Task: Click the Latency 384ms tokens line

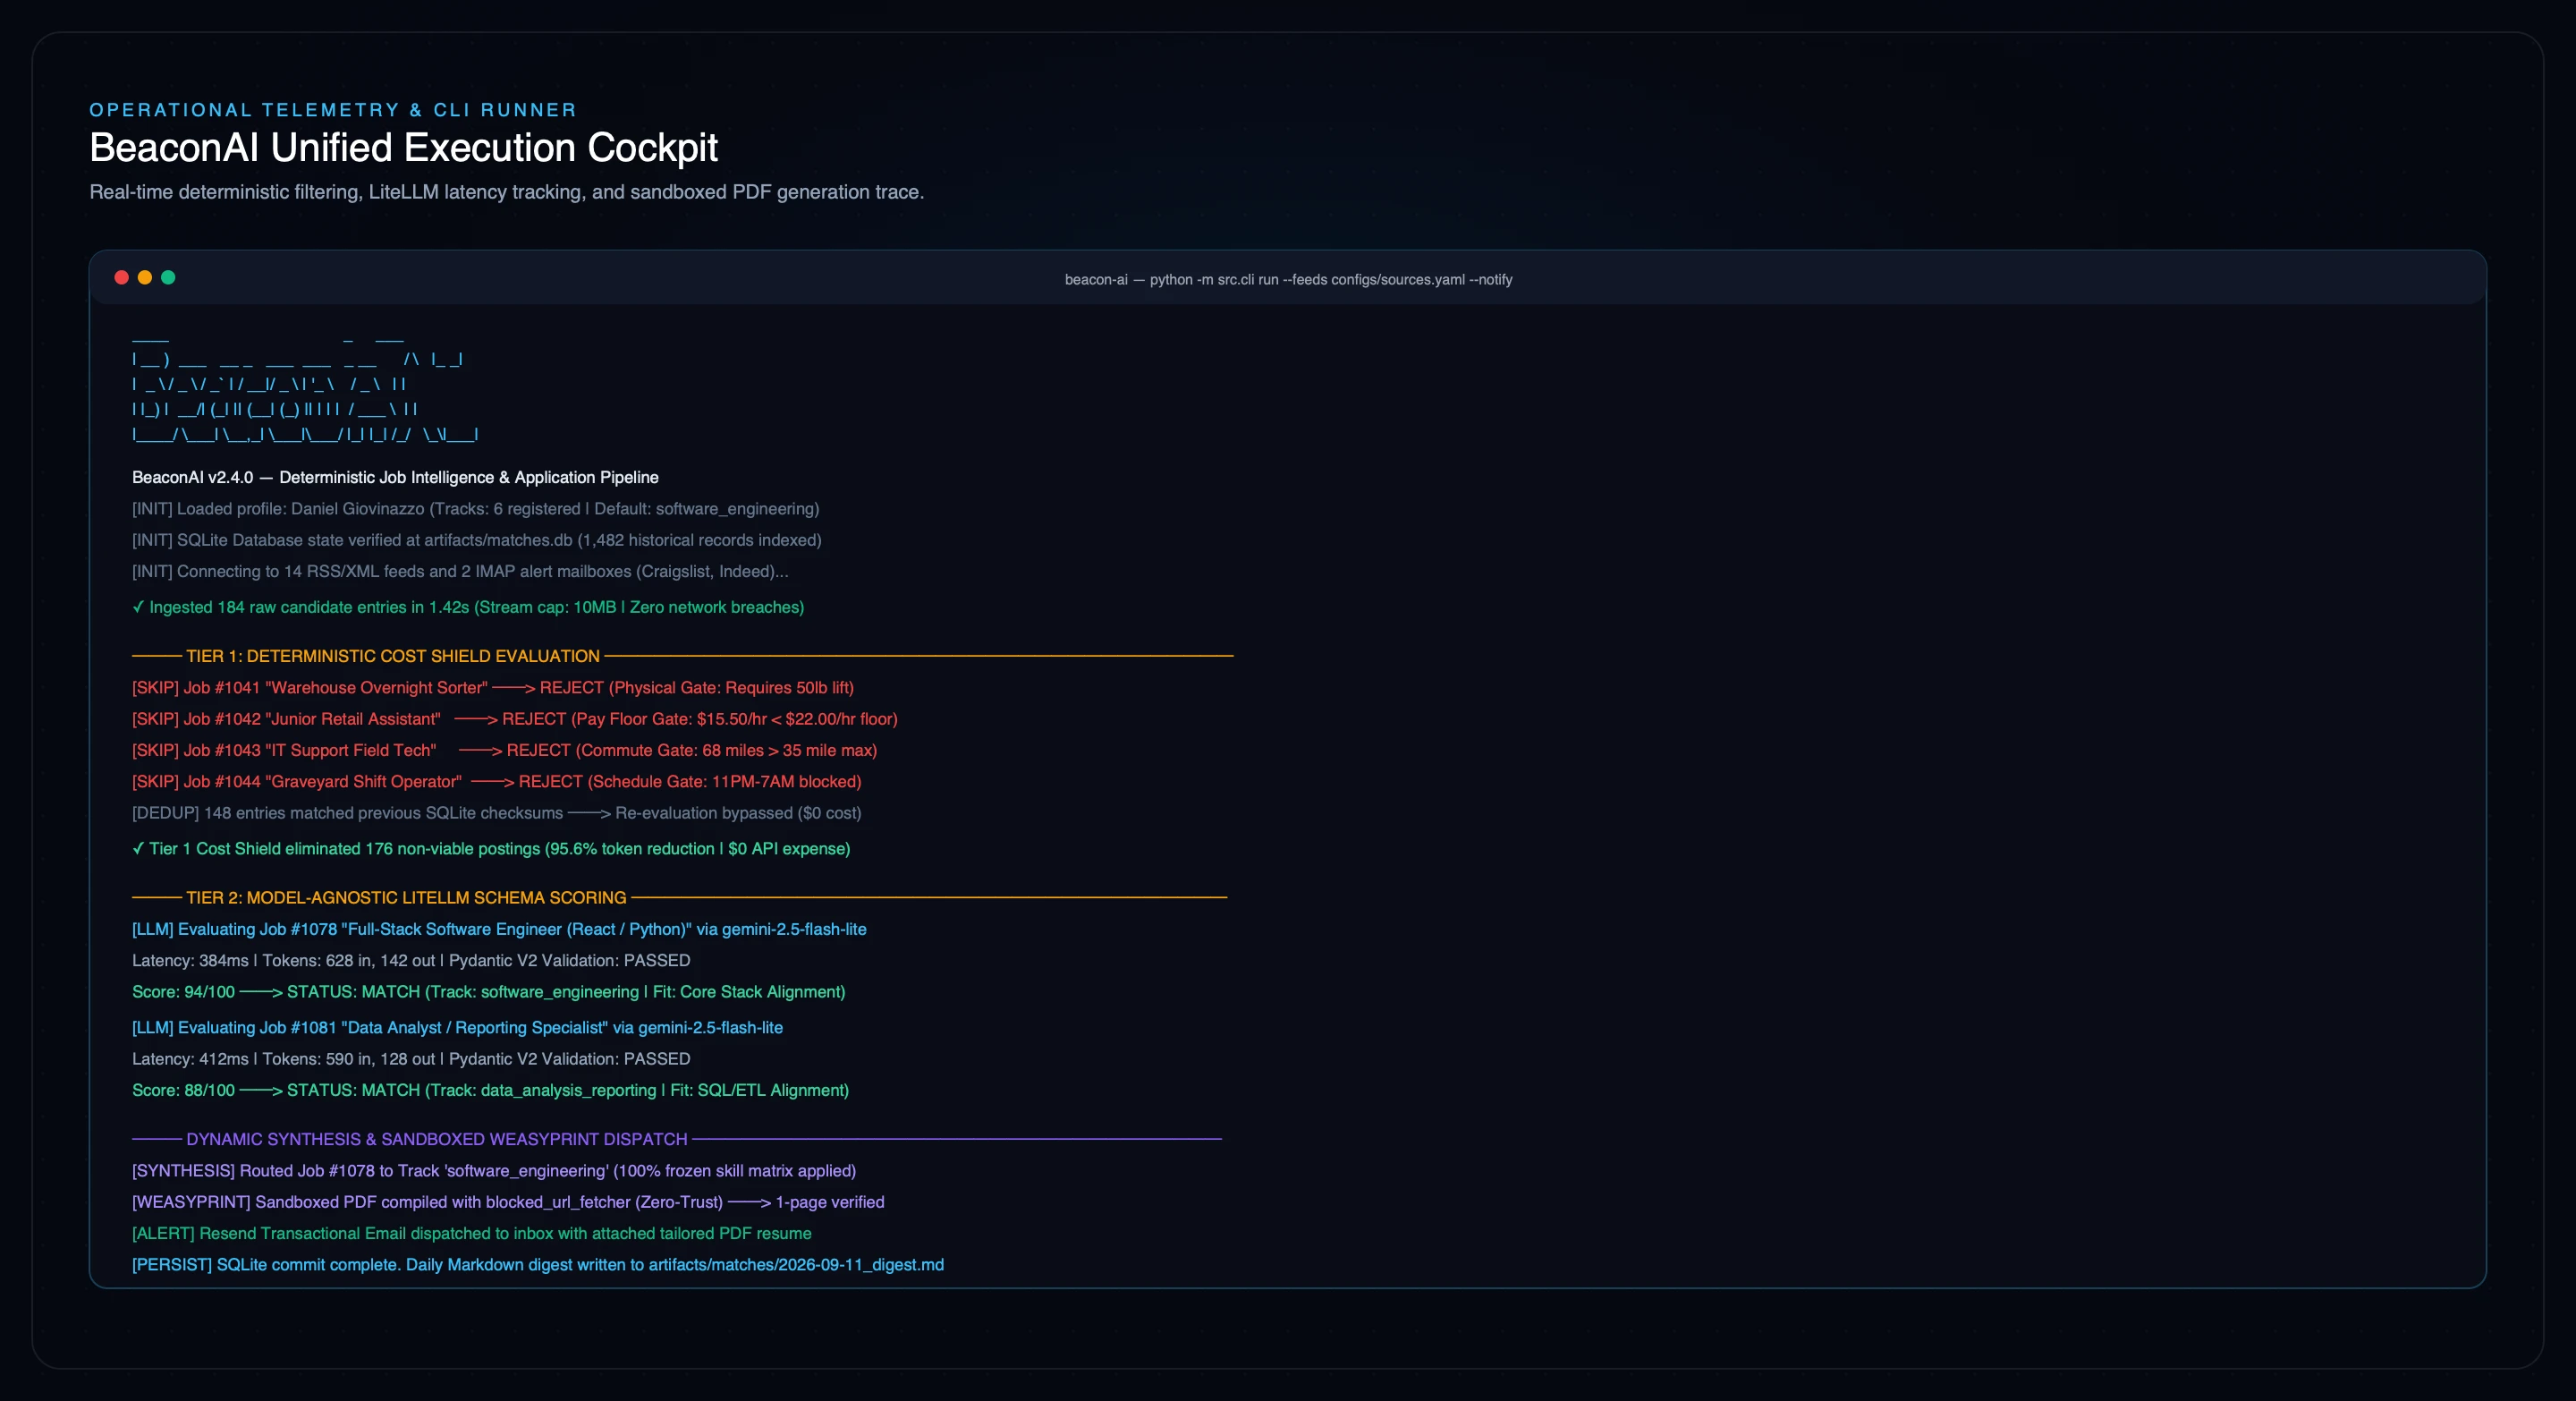Action: (x=411, y=961)
